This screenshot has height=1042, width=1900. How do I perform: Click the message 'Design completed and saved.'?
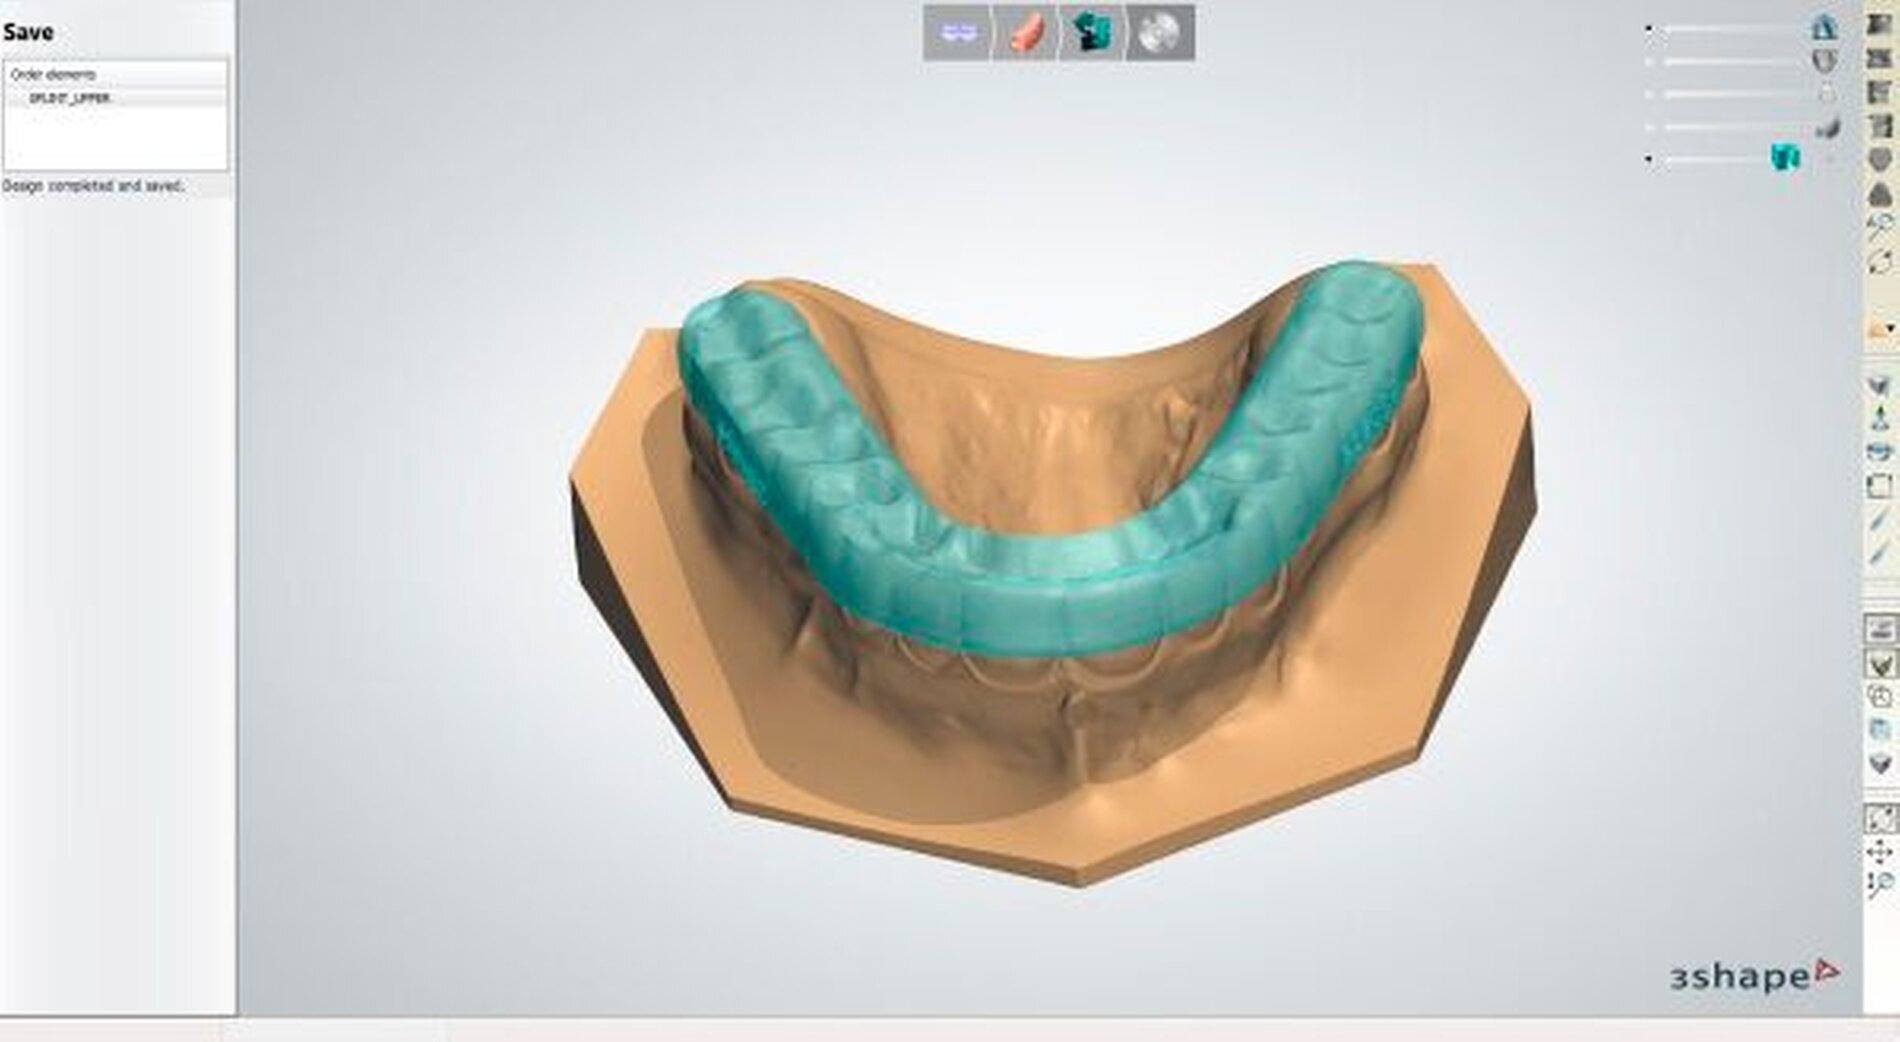tap(95, 185)
